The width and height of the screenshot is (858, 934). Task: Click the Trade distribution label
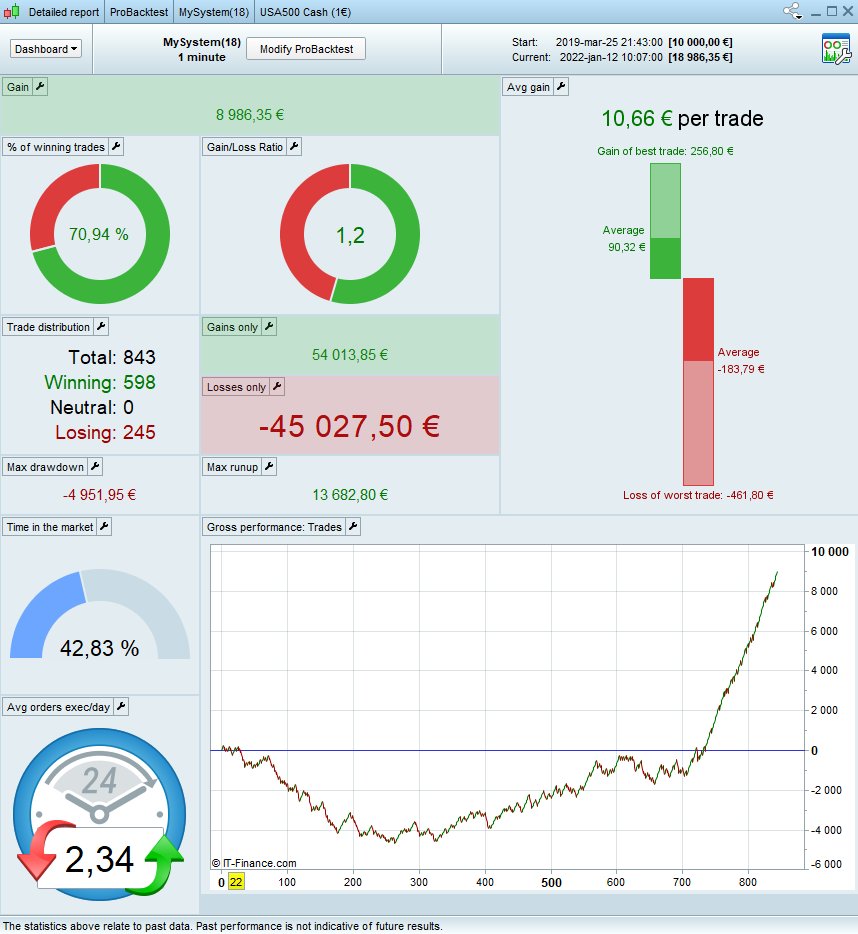coord(48,326)
